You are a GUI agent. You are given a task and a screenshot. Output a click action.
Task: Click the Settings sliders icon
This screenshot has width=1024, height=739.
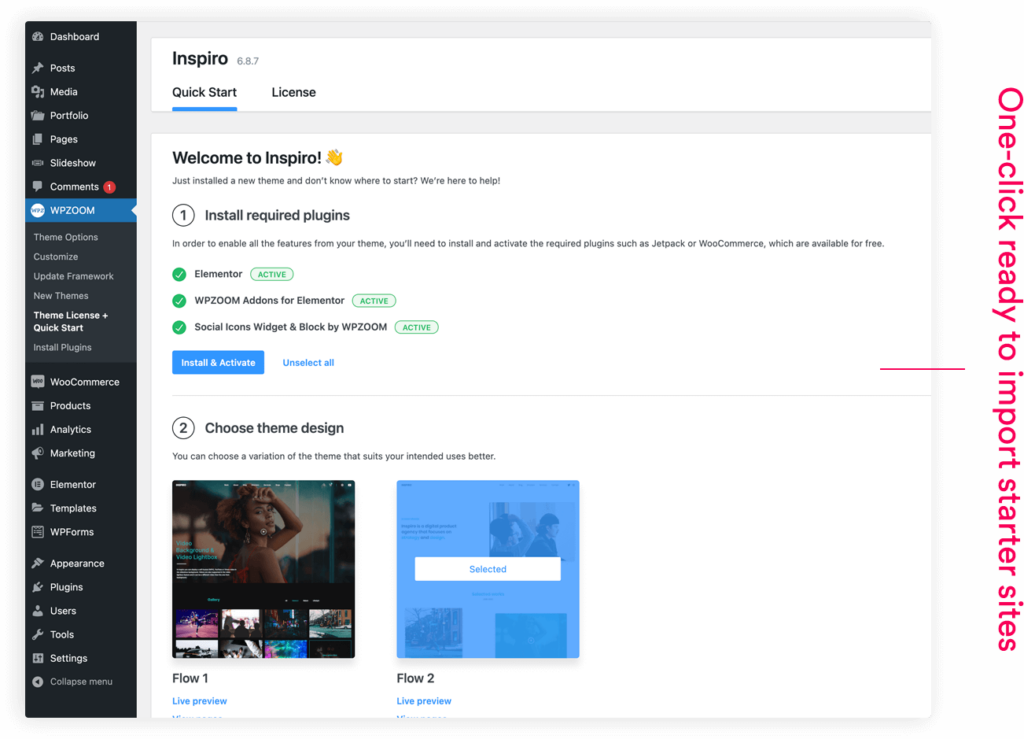(38, 658)
